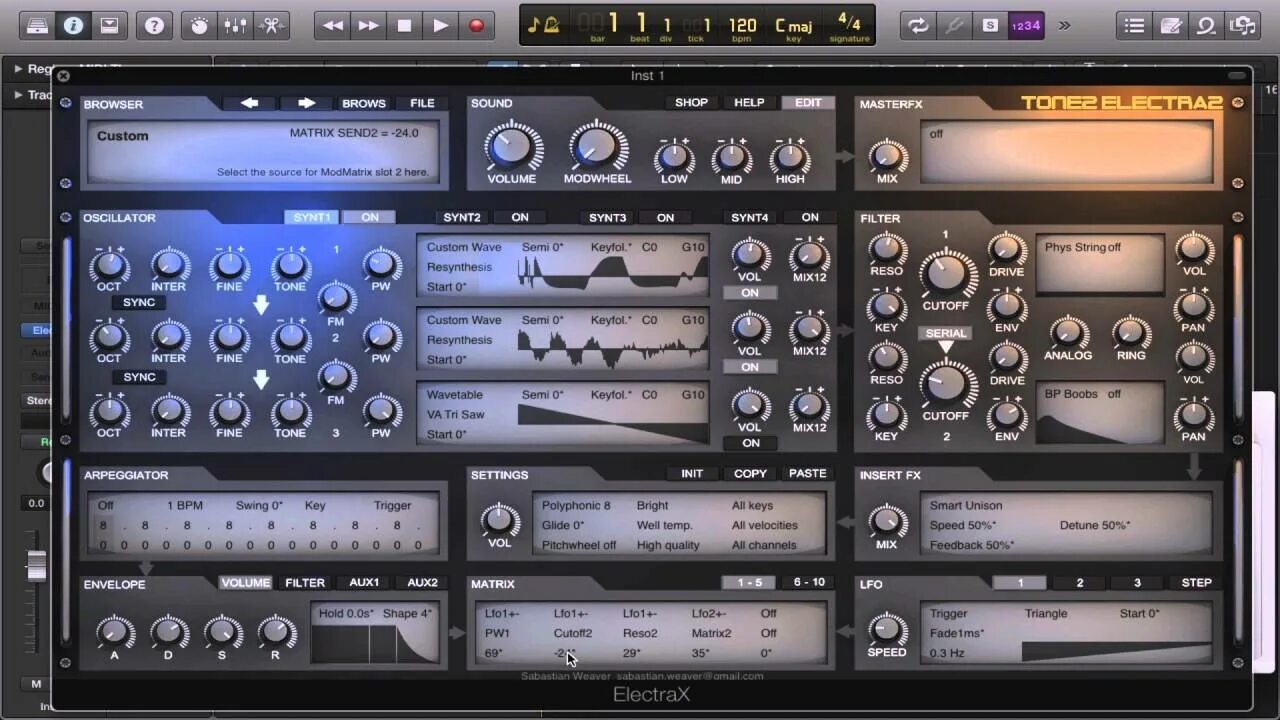Viewport: 1280px width, 720px height.
Task: Open oscillator 1 Custom Wave selector
Action: pos(464,247)
